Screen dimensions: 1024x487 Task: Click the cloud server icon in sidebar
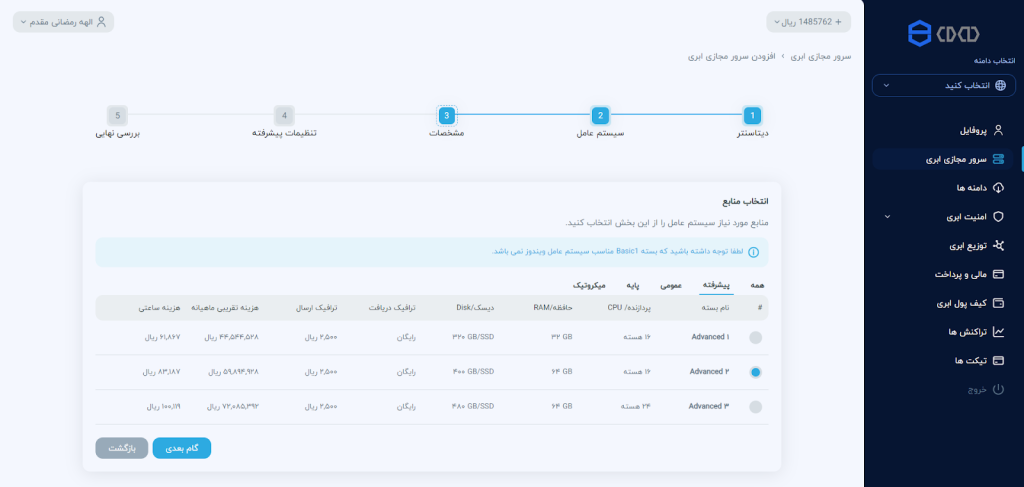997,159
